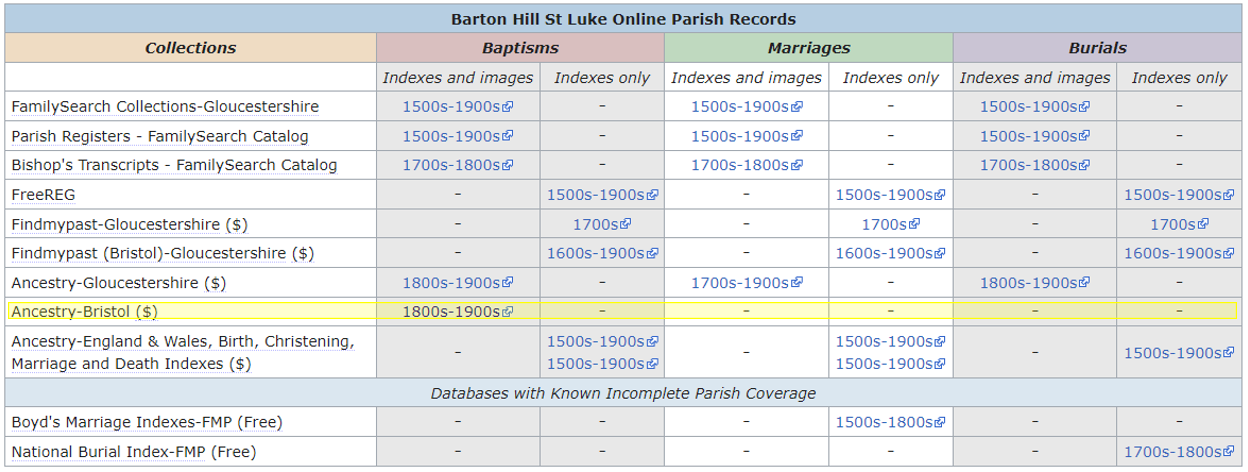Open lower baptisms link in Ancestry-England & Wales row
This screenshot has height=472, width=1248.
coord(602,364)
